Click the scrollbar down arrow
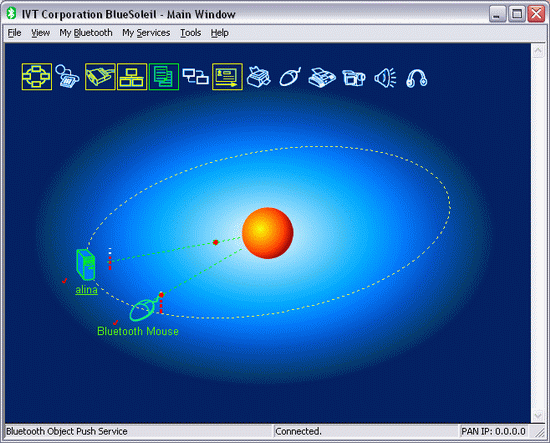 tap(538, 415)
